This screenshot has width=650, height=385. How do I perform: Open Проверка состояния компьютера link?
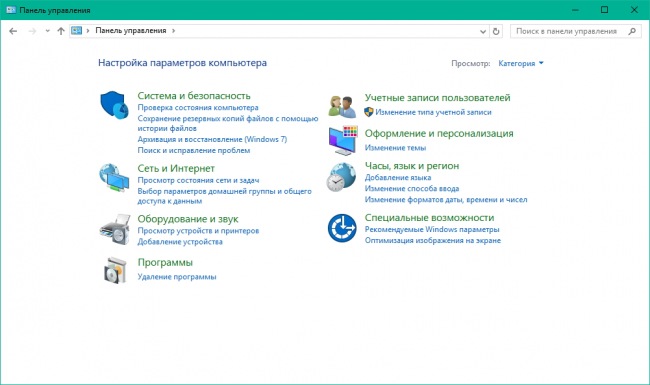coord(198,108)
